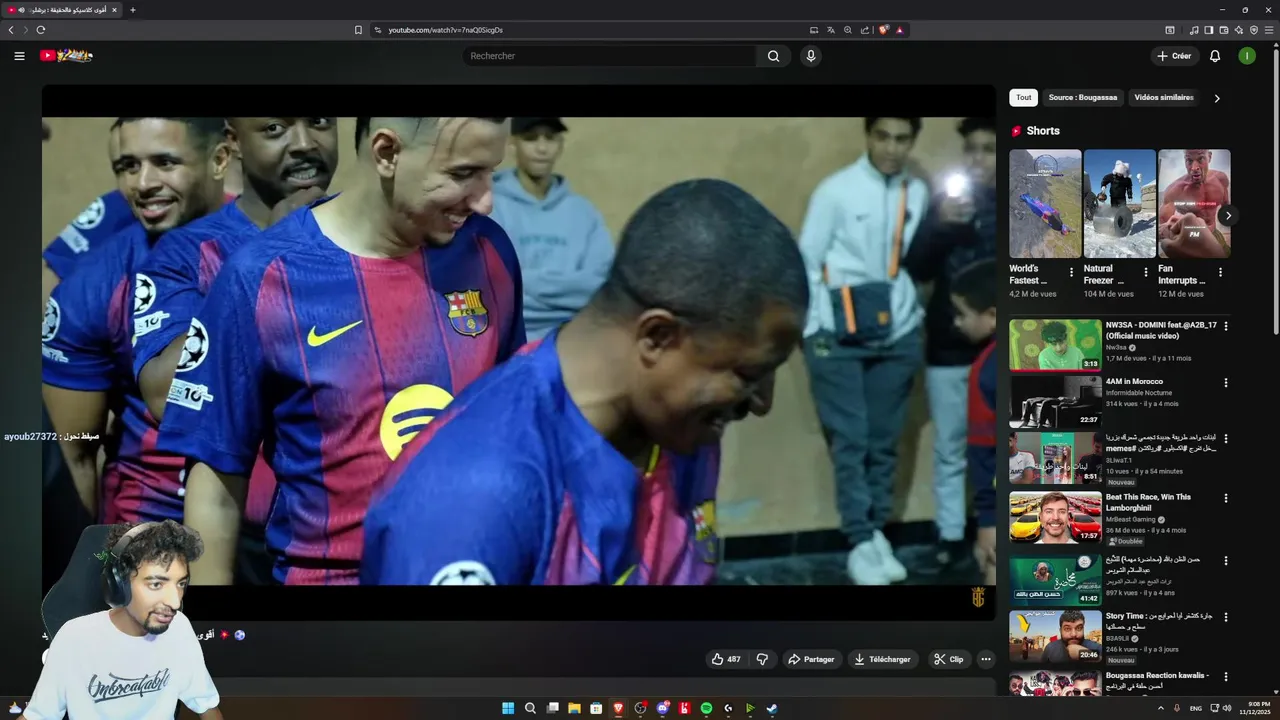
Task: Open 4AM in Morocco thumbnail
Action: (x=1055, y=401)
